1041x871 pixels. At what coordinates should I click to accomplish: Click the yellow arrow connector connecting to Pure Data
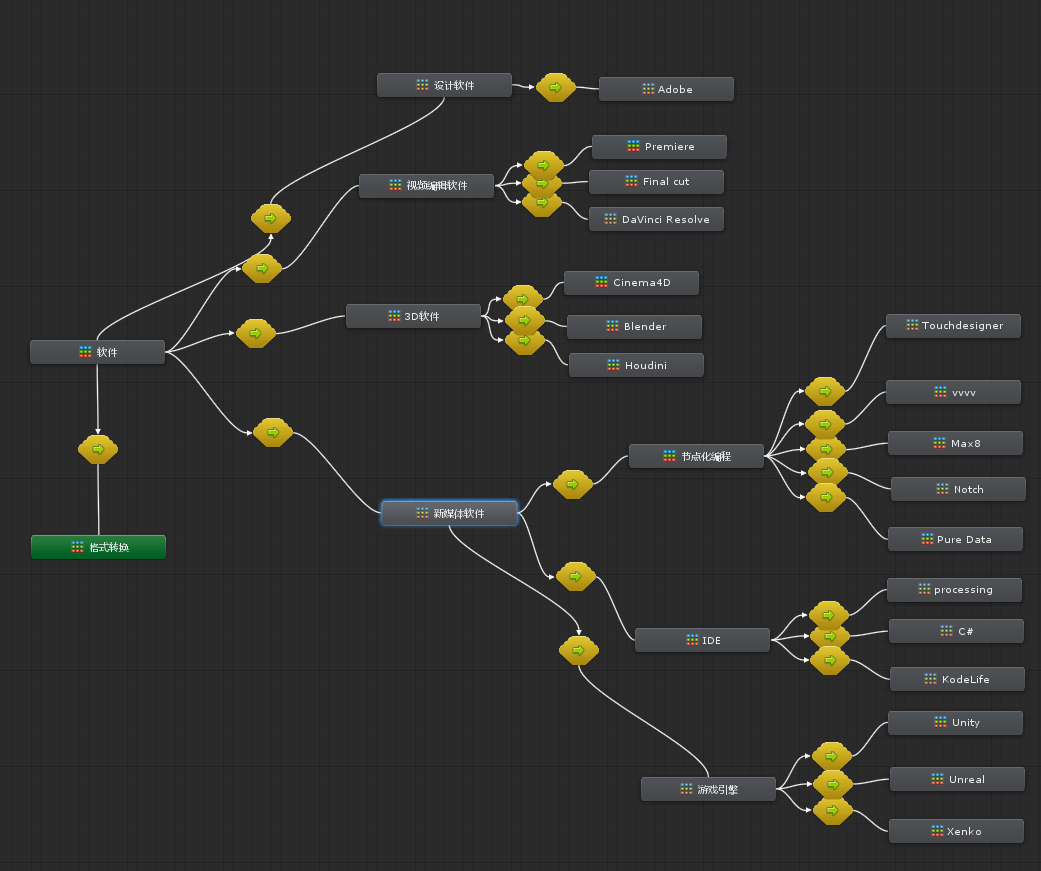[826, 498]
